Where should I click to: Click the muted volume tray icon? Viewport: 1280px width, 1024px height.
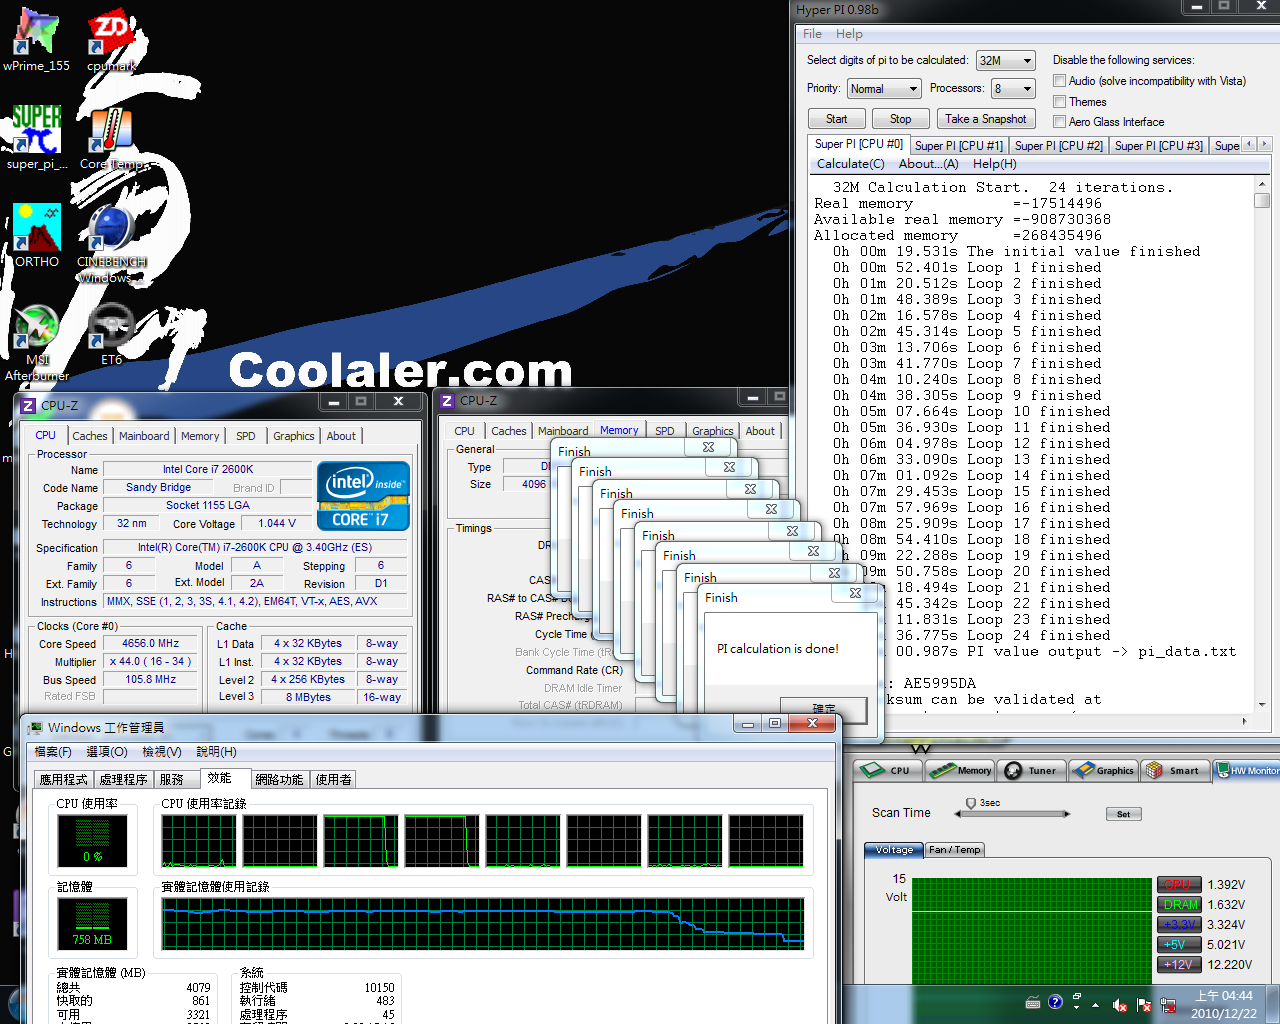click(1120, 1005)
